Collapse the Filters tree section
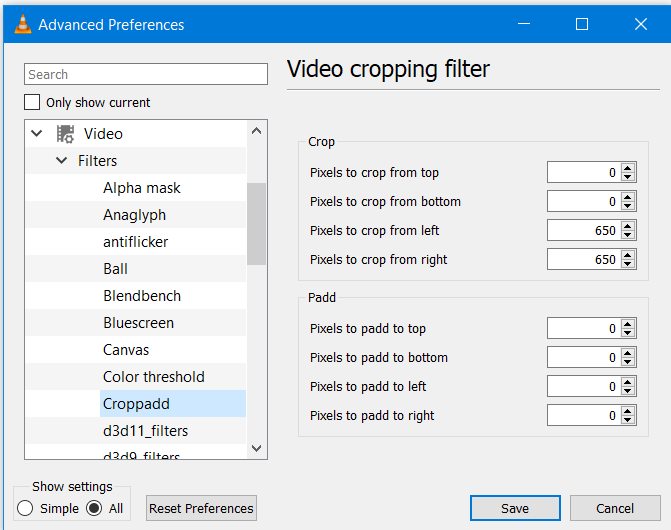Image resolution: width=671 pixels, height=530 pixels. [x=61, y=161]
